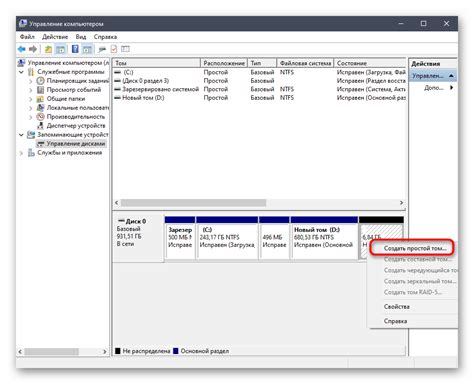Viewport: 474px width, 384px height.
Task: Select the Shared Folders icon in tree
Action: [x=40, y=99]
